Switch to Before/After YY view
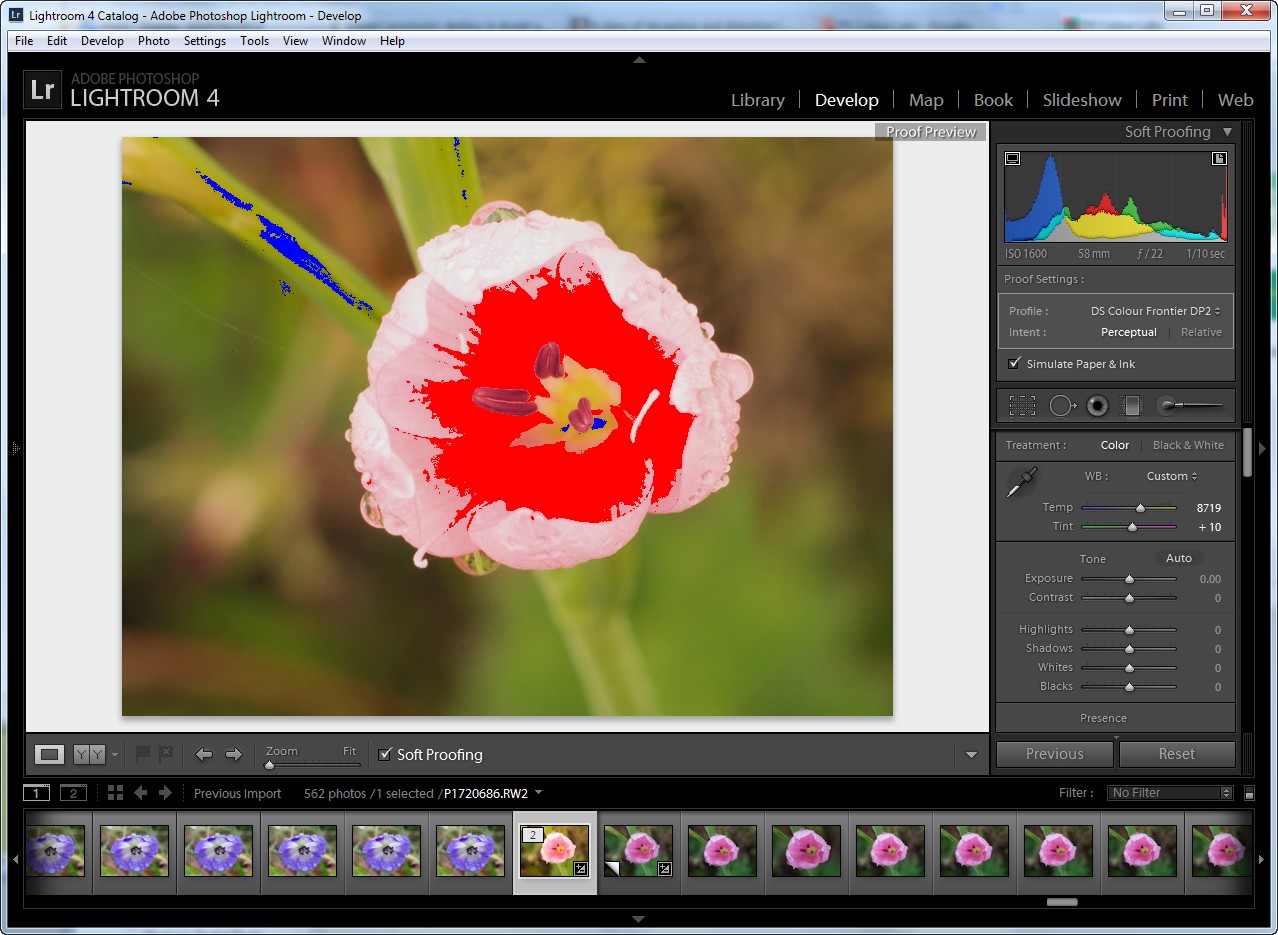The image size is (1278, 935). click(x=89, y=755)
